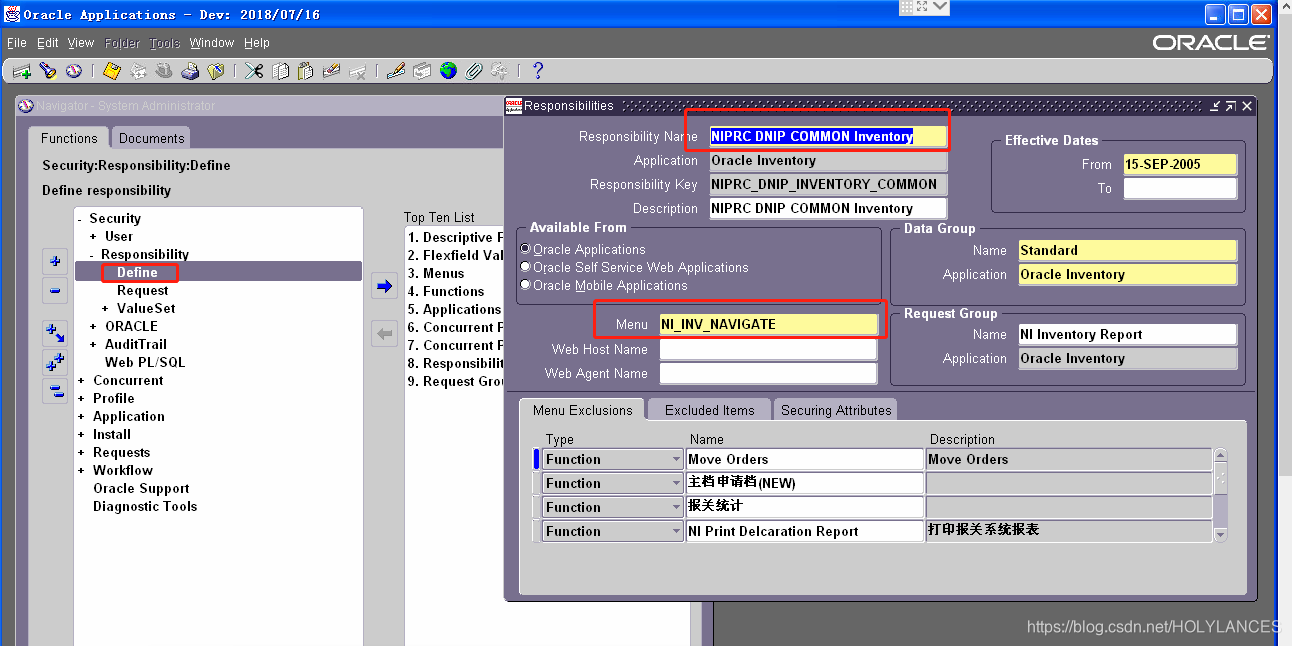This screenshot has width=1292, height=646.
Task: Click the Expand All Children button
Action: tap(55, 332)
